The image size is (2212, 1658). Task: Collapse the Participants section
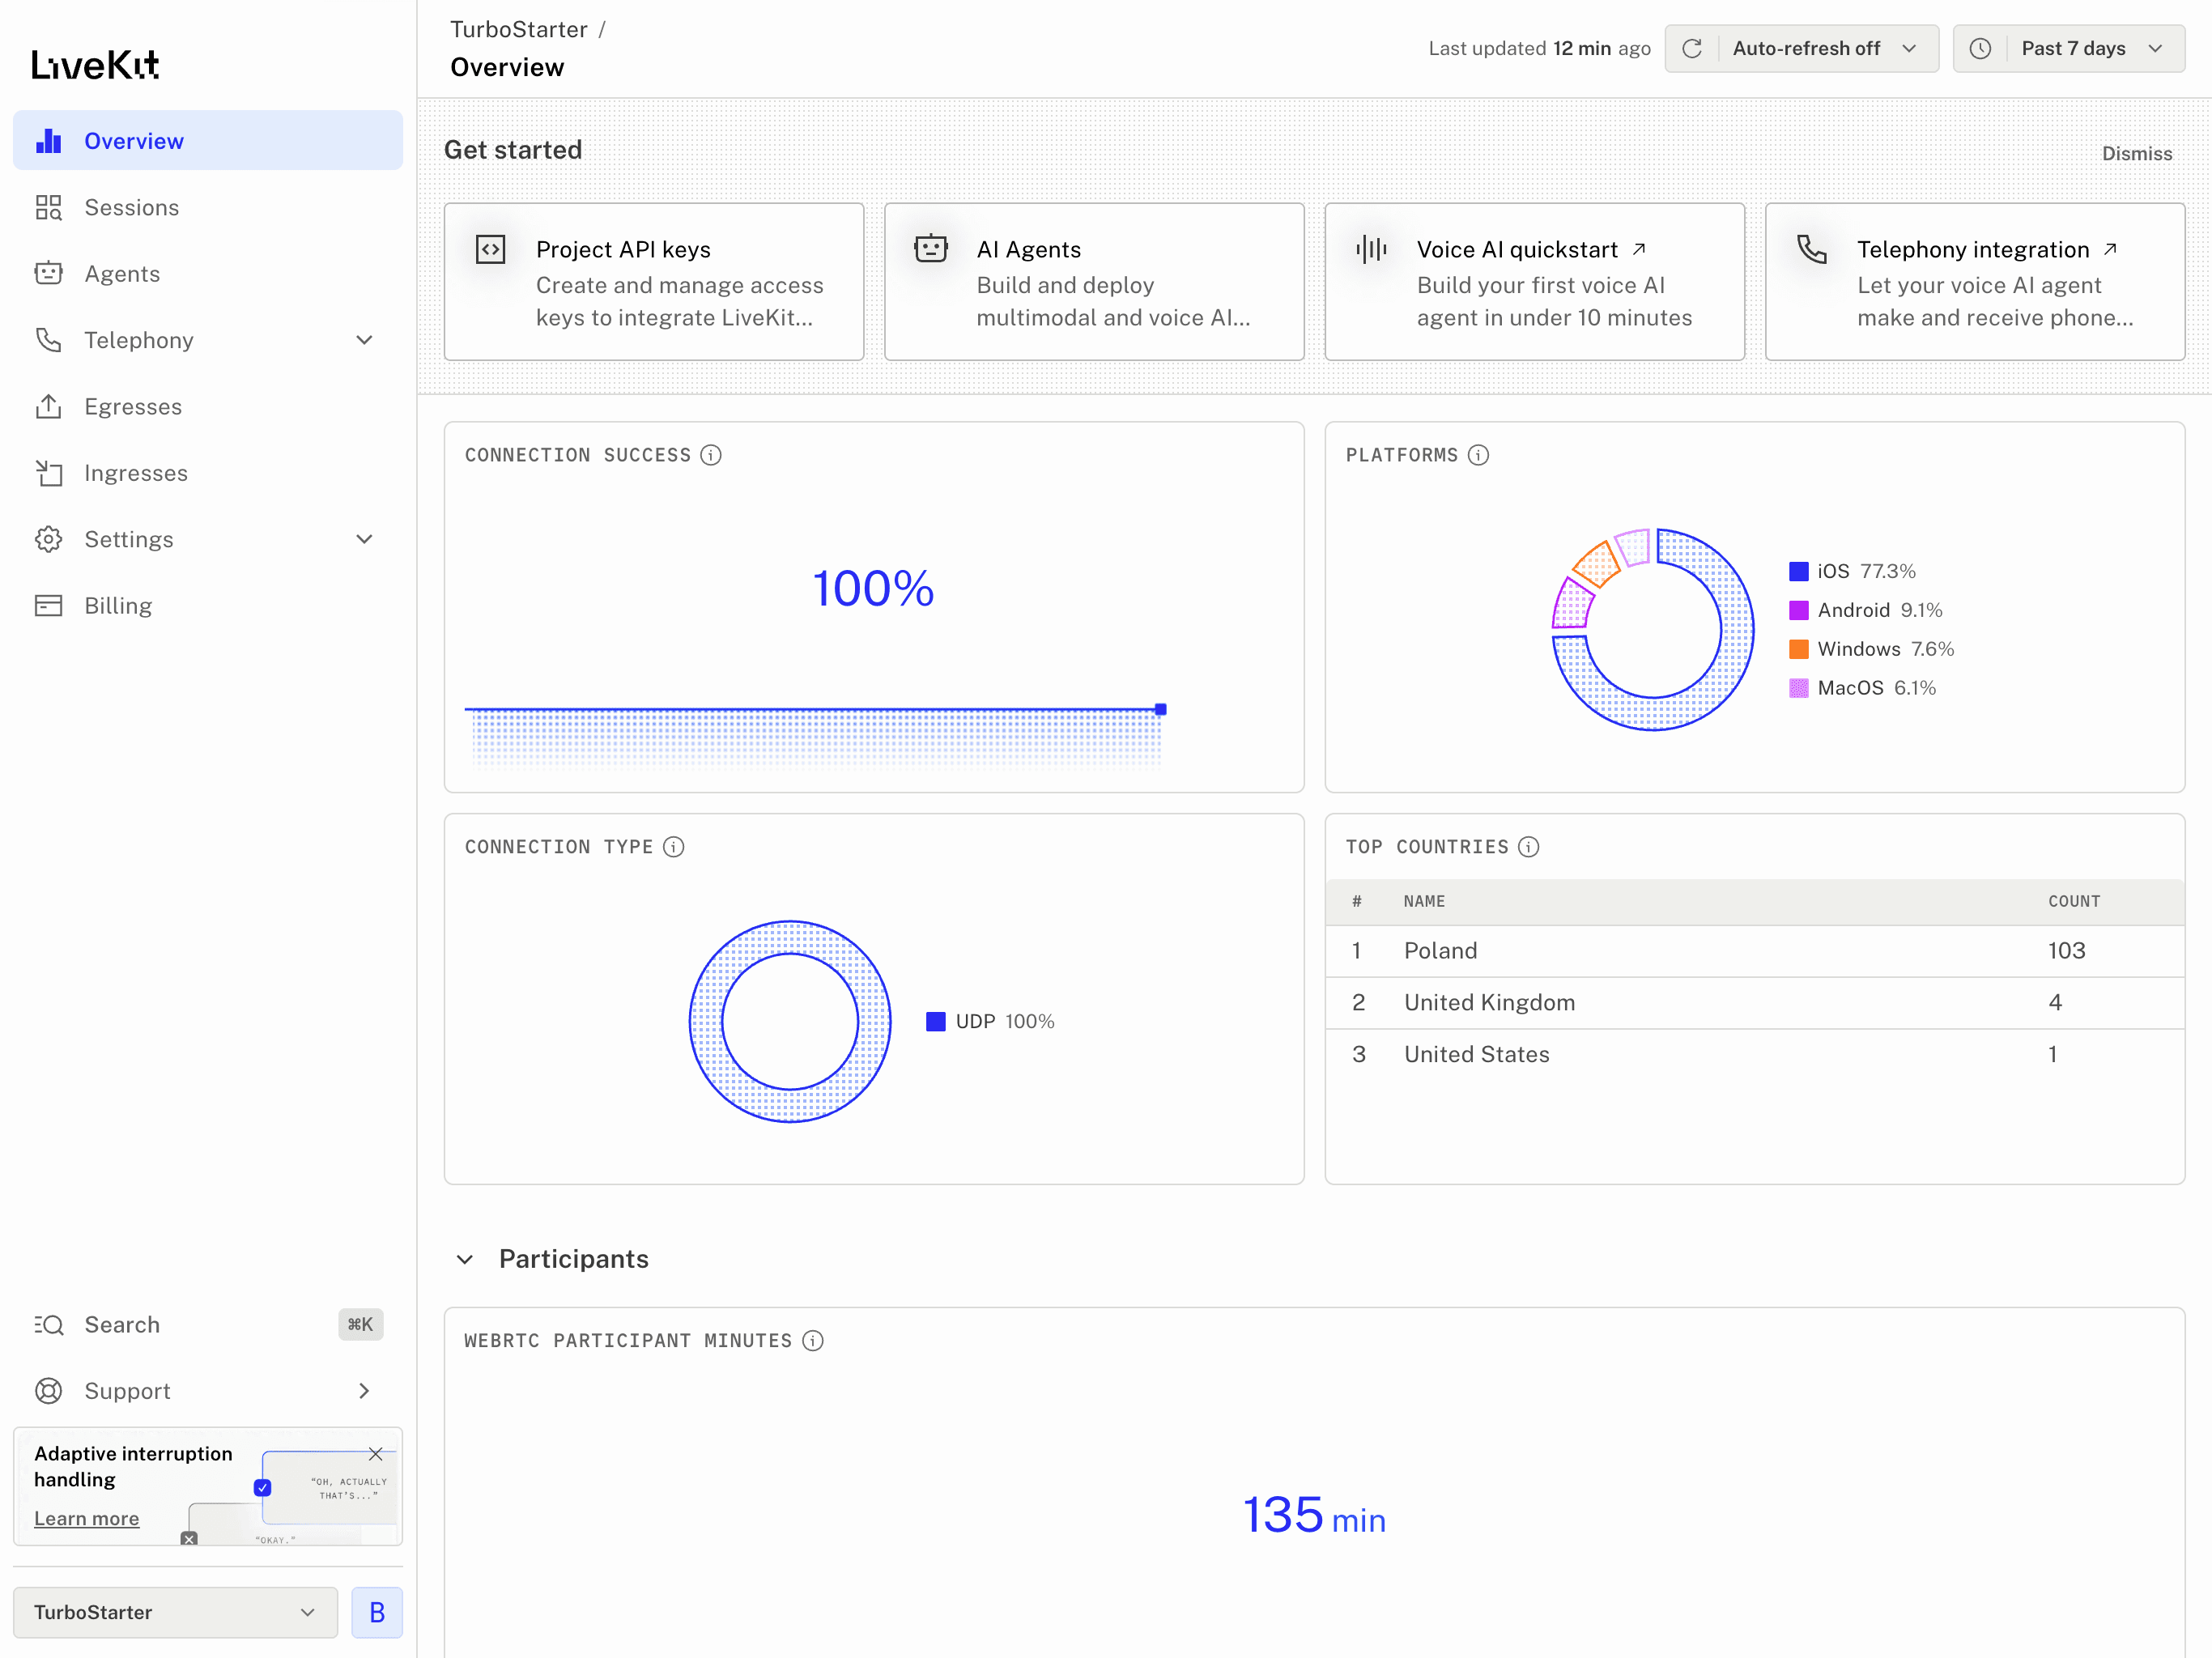(x=464, y=1259)
